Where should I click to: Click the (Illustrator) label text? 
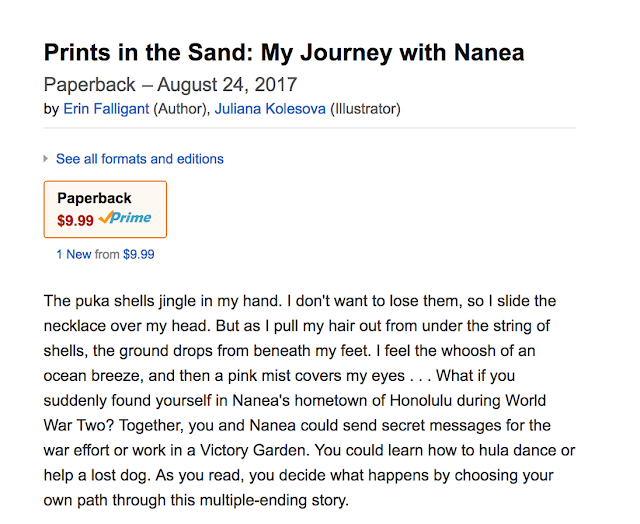tap(365, 109)
